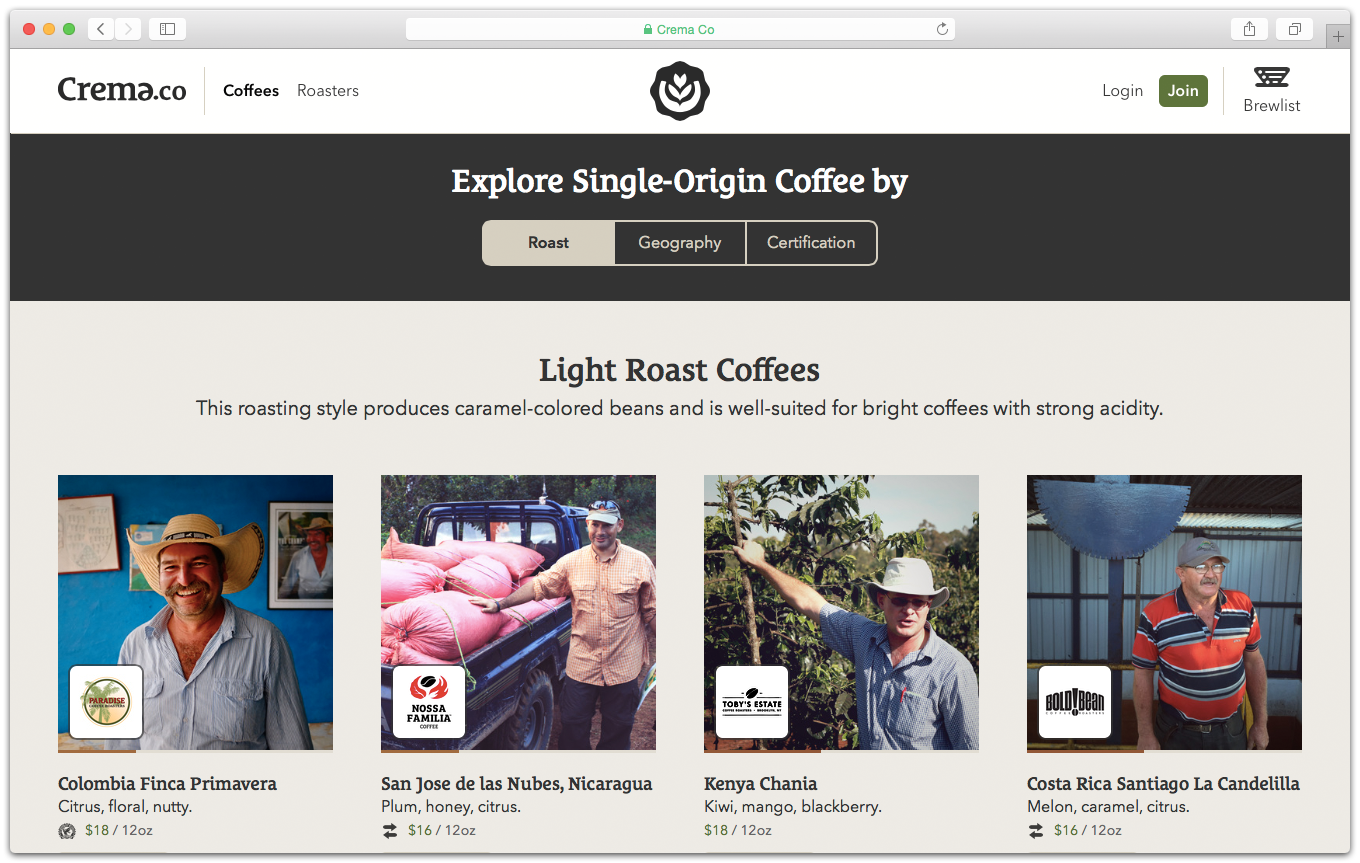Click the Bold Bean roaster logo
Viewport: 1360px width, 863px height.
pyautogui.click(x=1074, y=702)
